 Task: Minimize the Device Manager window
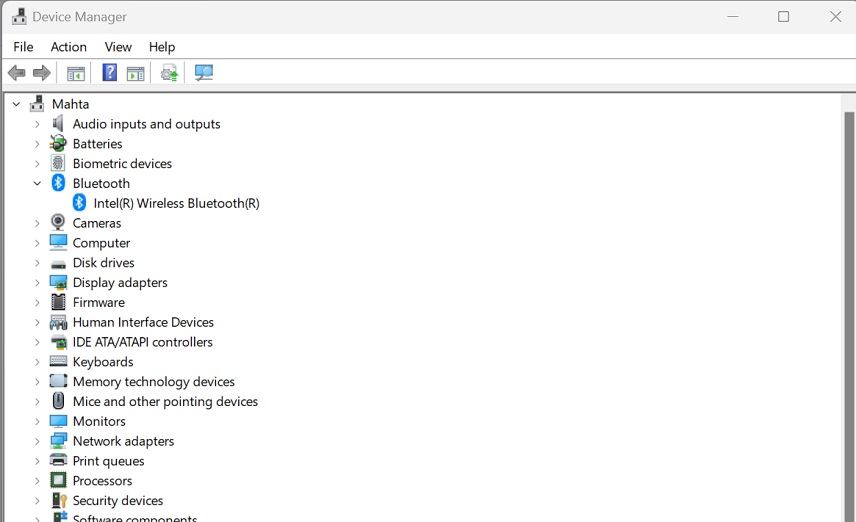pyautogui.click(x=733, y=17)
